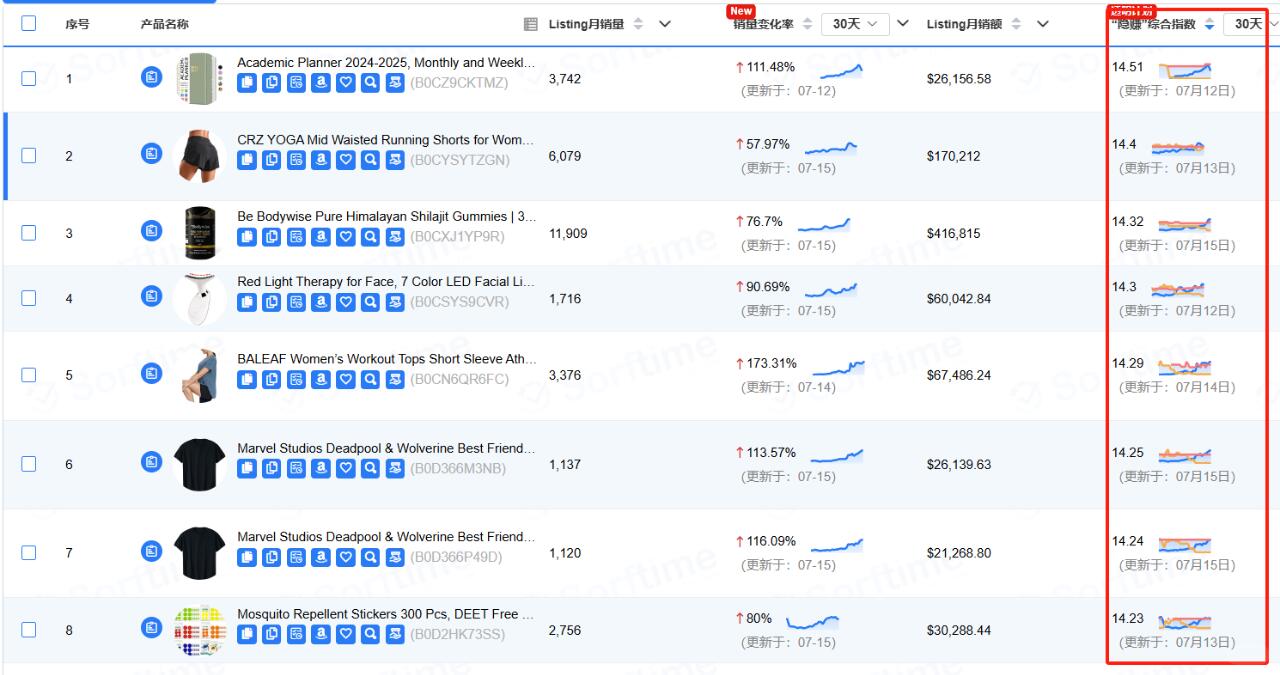The width and height of the screenshot is (1280, 675).
Task: Click Amazon icon beside ASIN B0D366M3NB
Action: pos(321,468)
